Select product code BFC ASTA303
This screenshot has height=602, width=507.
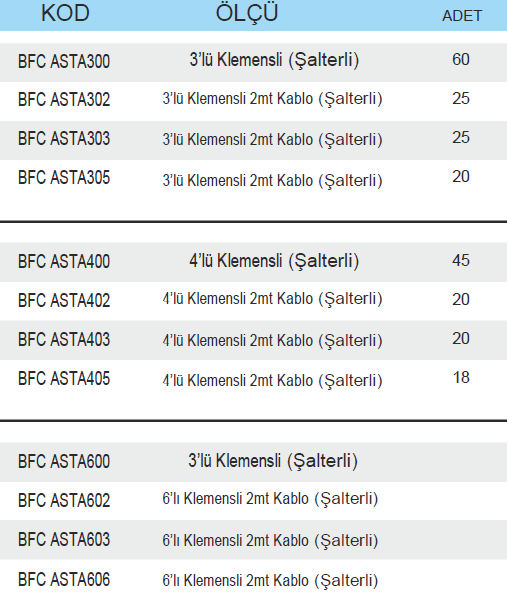(x=64, y=139)
